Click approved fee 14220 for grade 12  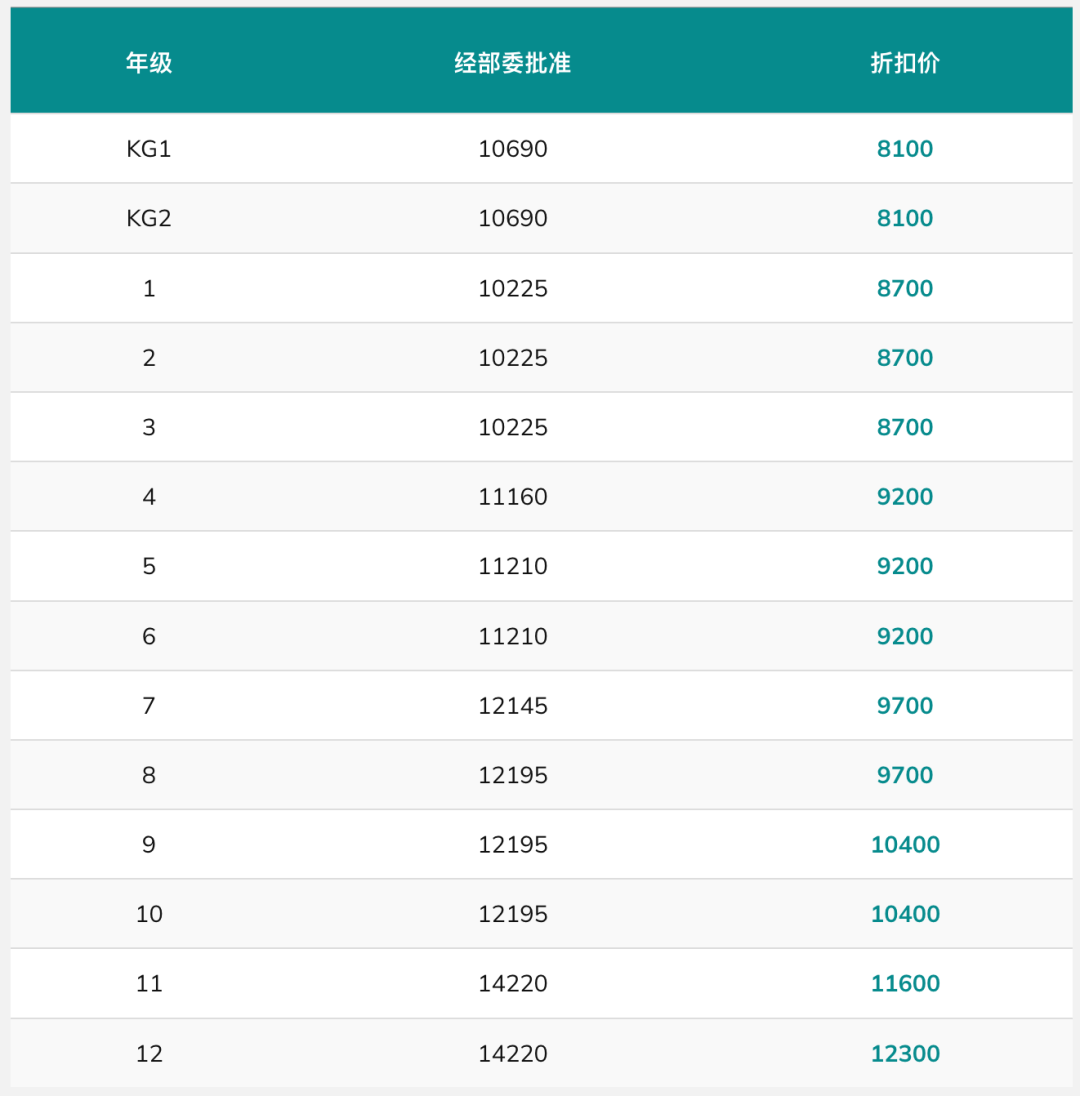tap(512, 1053)
